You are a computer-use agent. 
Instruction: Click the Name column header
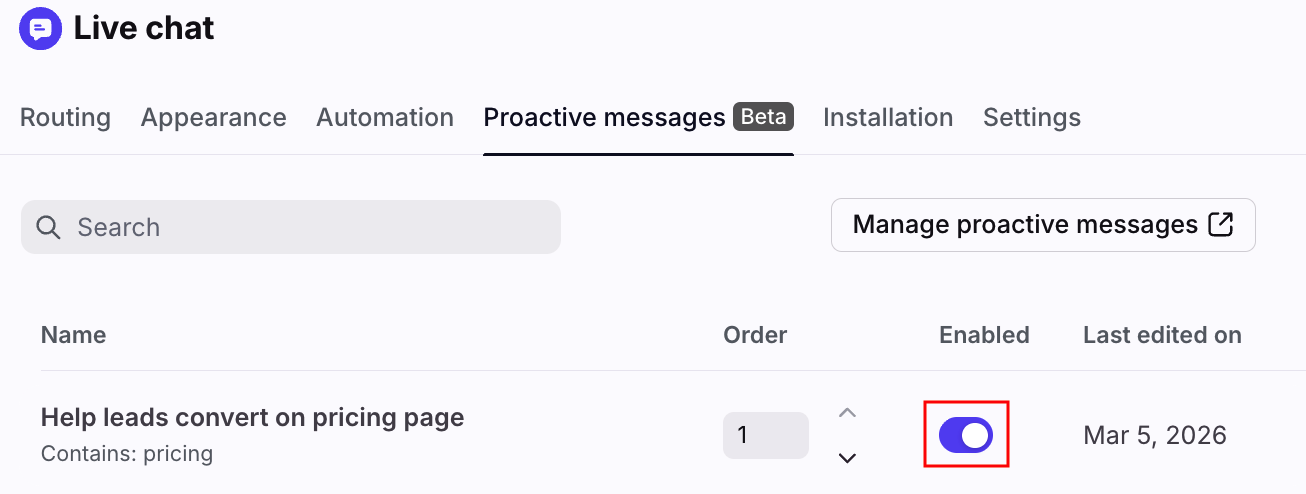coord(73,335)
